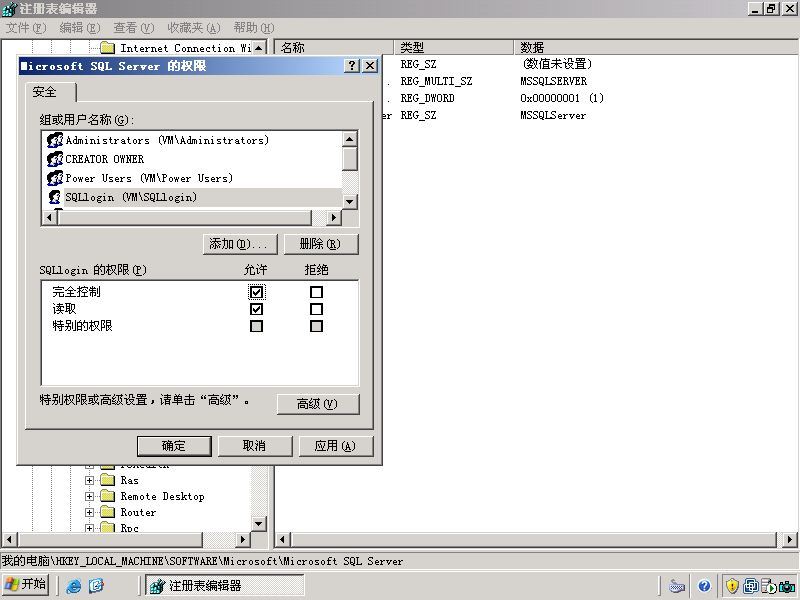800x600 pixels.
Task: Click the 0x00000001 (1) data value
Action: [x=562, y=98]
